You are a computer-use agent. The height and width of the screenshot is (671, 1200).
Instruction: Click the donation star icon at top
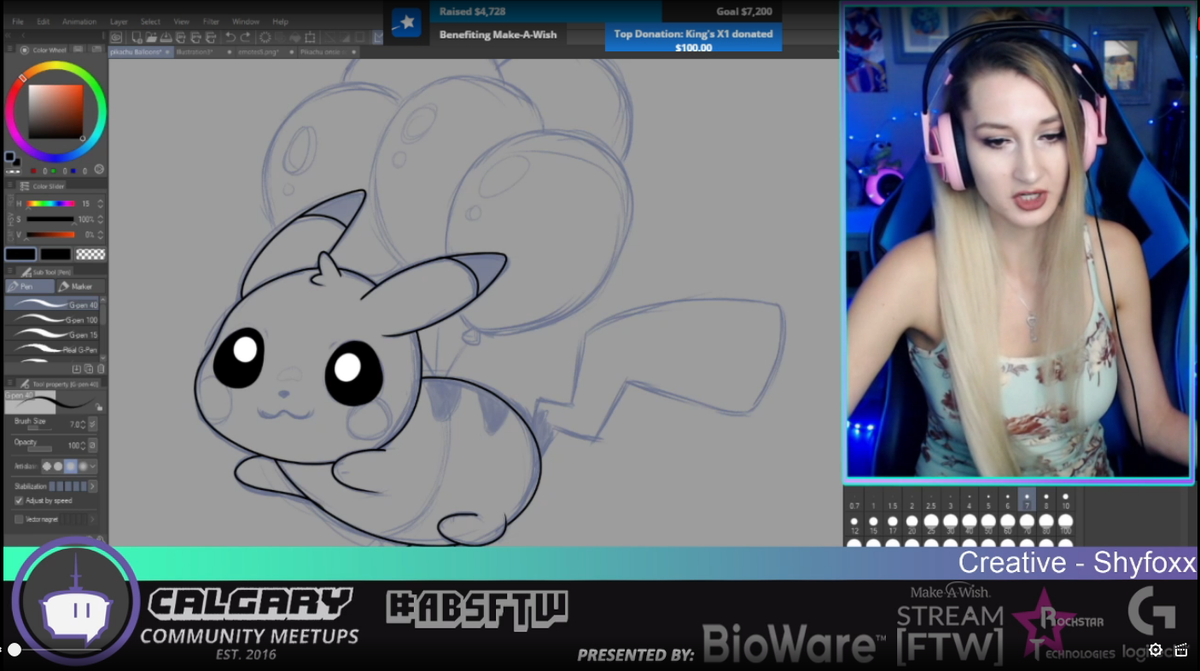[x=406, y=22]
